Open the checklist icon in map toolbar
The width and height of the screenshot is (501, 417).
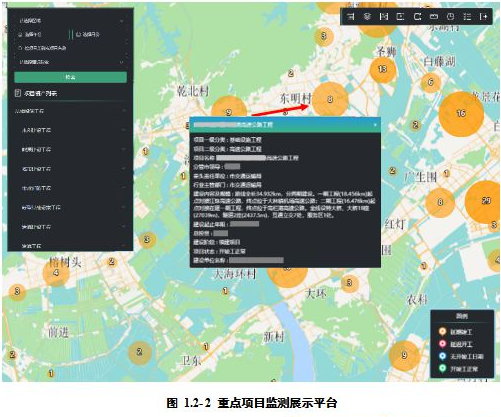click(467, 16)
